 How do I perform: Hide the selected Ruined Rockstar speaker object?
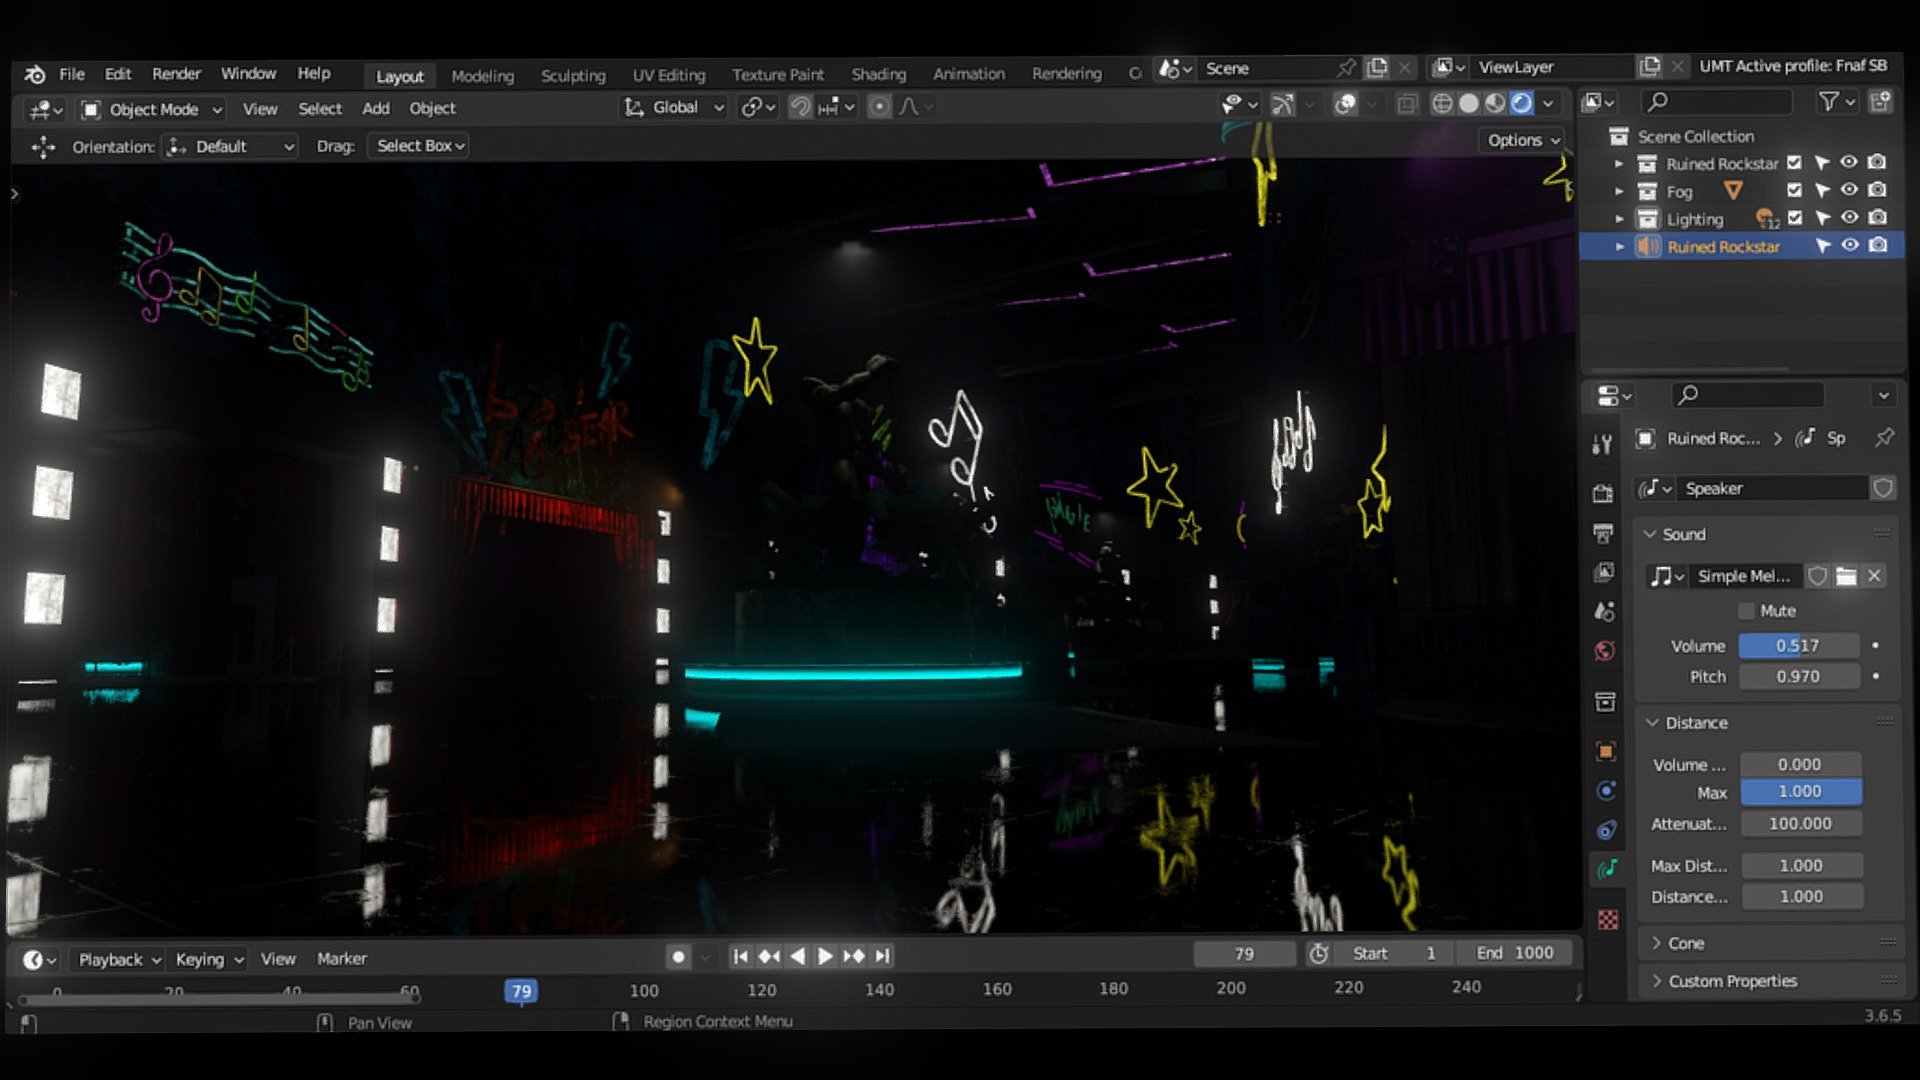pyautogui.click(x=1851, y=245)
